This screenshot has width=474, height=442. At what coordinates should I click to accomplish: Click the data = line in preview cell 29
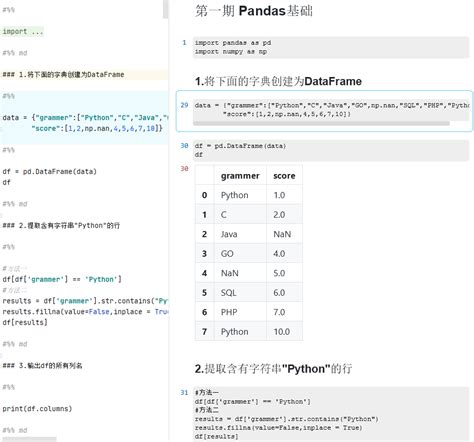[x=332, y=105]
